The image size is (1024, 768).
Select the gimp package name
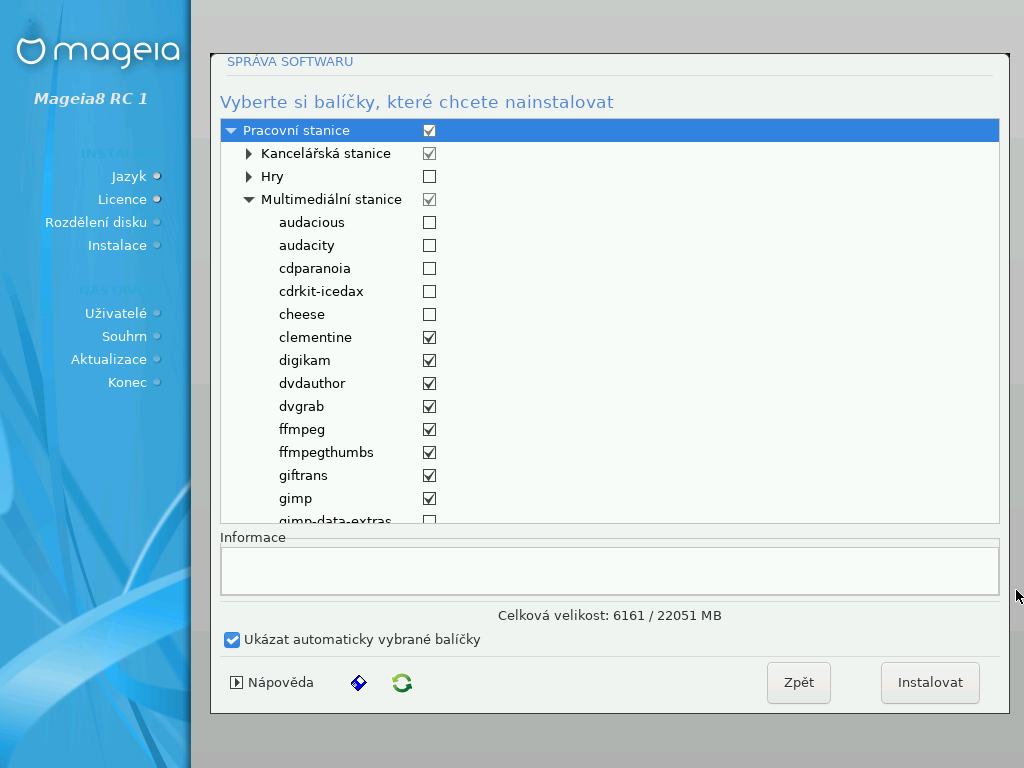(295, 499)
